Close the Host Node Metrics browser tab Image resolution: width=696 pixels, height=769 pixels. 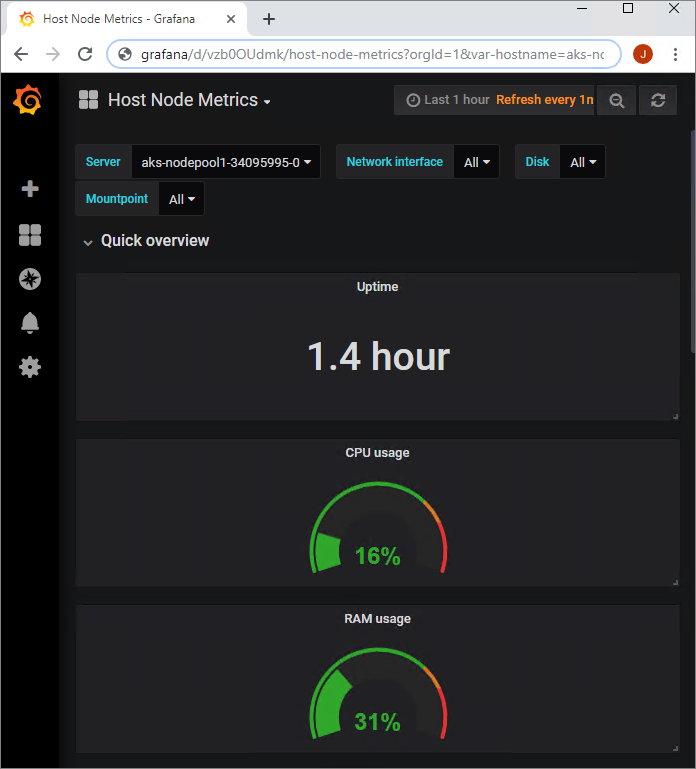(231, 19)
